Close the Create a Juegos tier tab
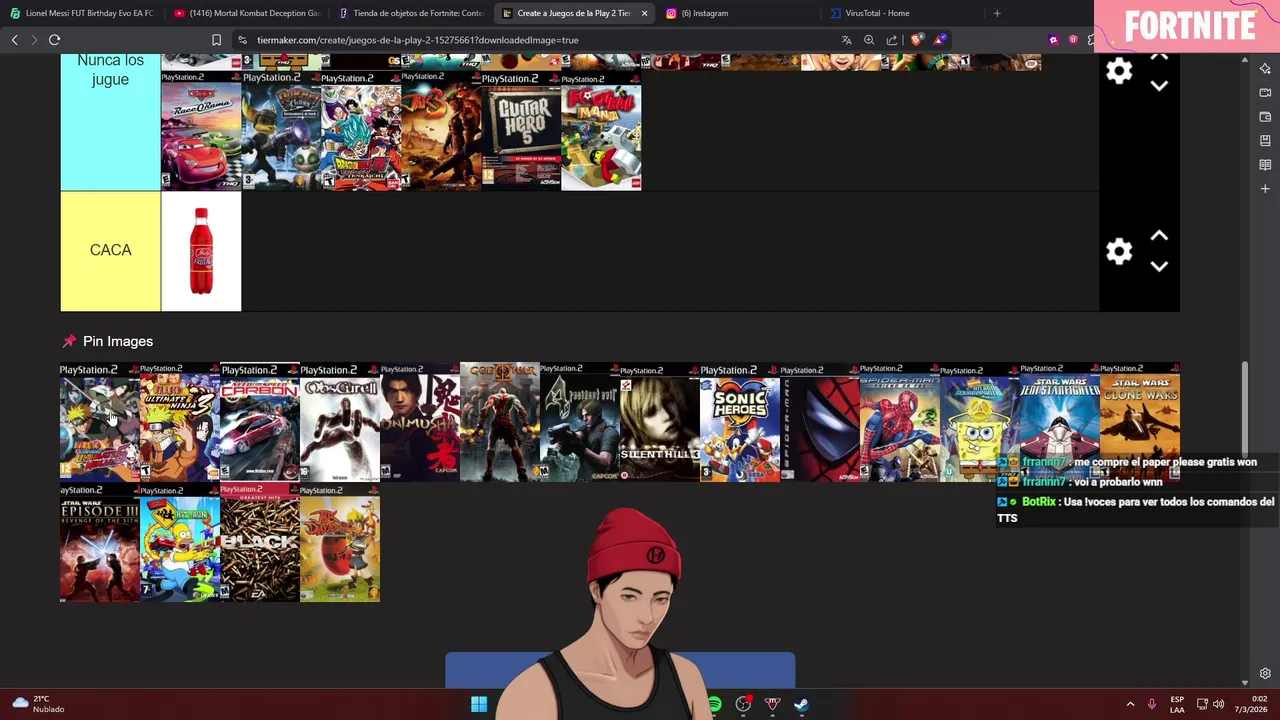This screenshot has height=720, width=1280. click(644, 13)
